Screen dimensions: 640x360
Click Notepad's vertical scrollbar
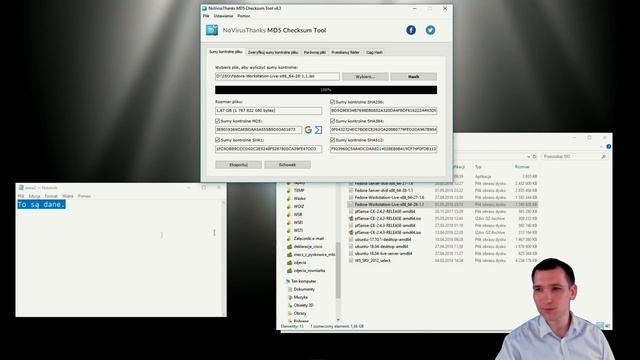point(224,257)
